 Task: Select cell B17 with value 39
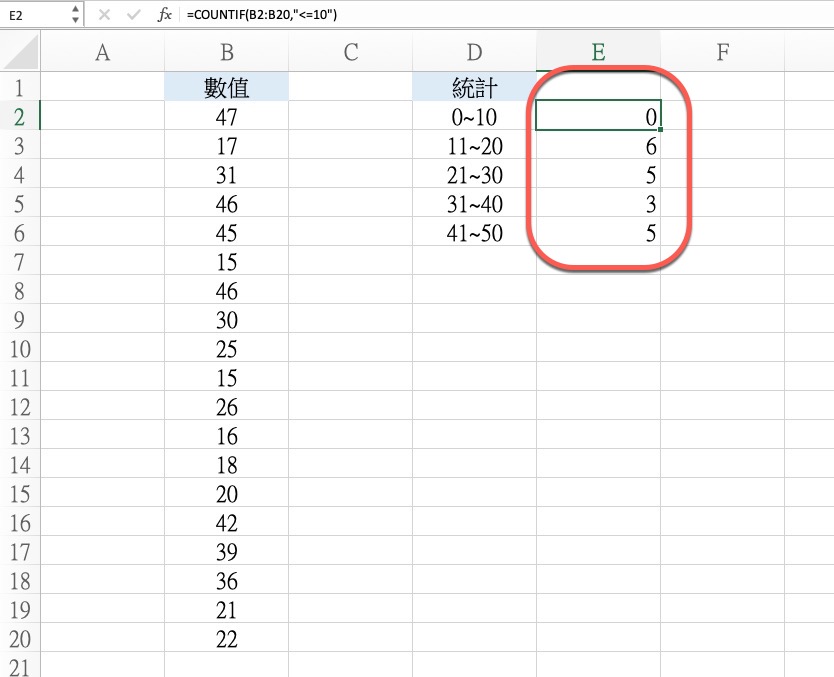click(227, 550)
